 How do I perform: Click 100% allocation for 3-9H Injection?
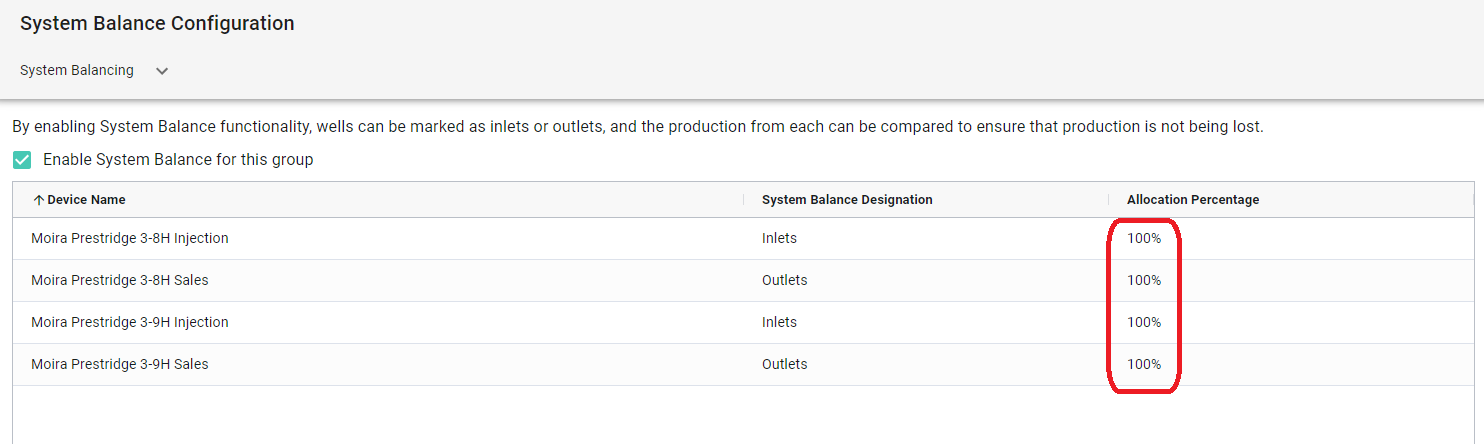(1144, 323)
